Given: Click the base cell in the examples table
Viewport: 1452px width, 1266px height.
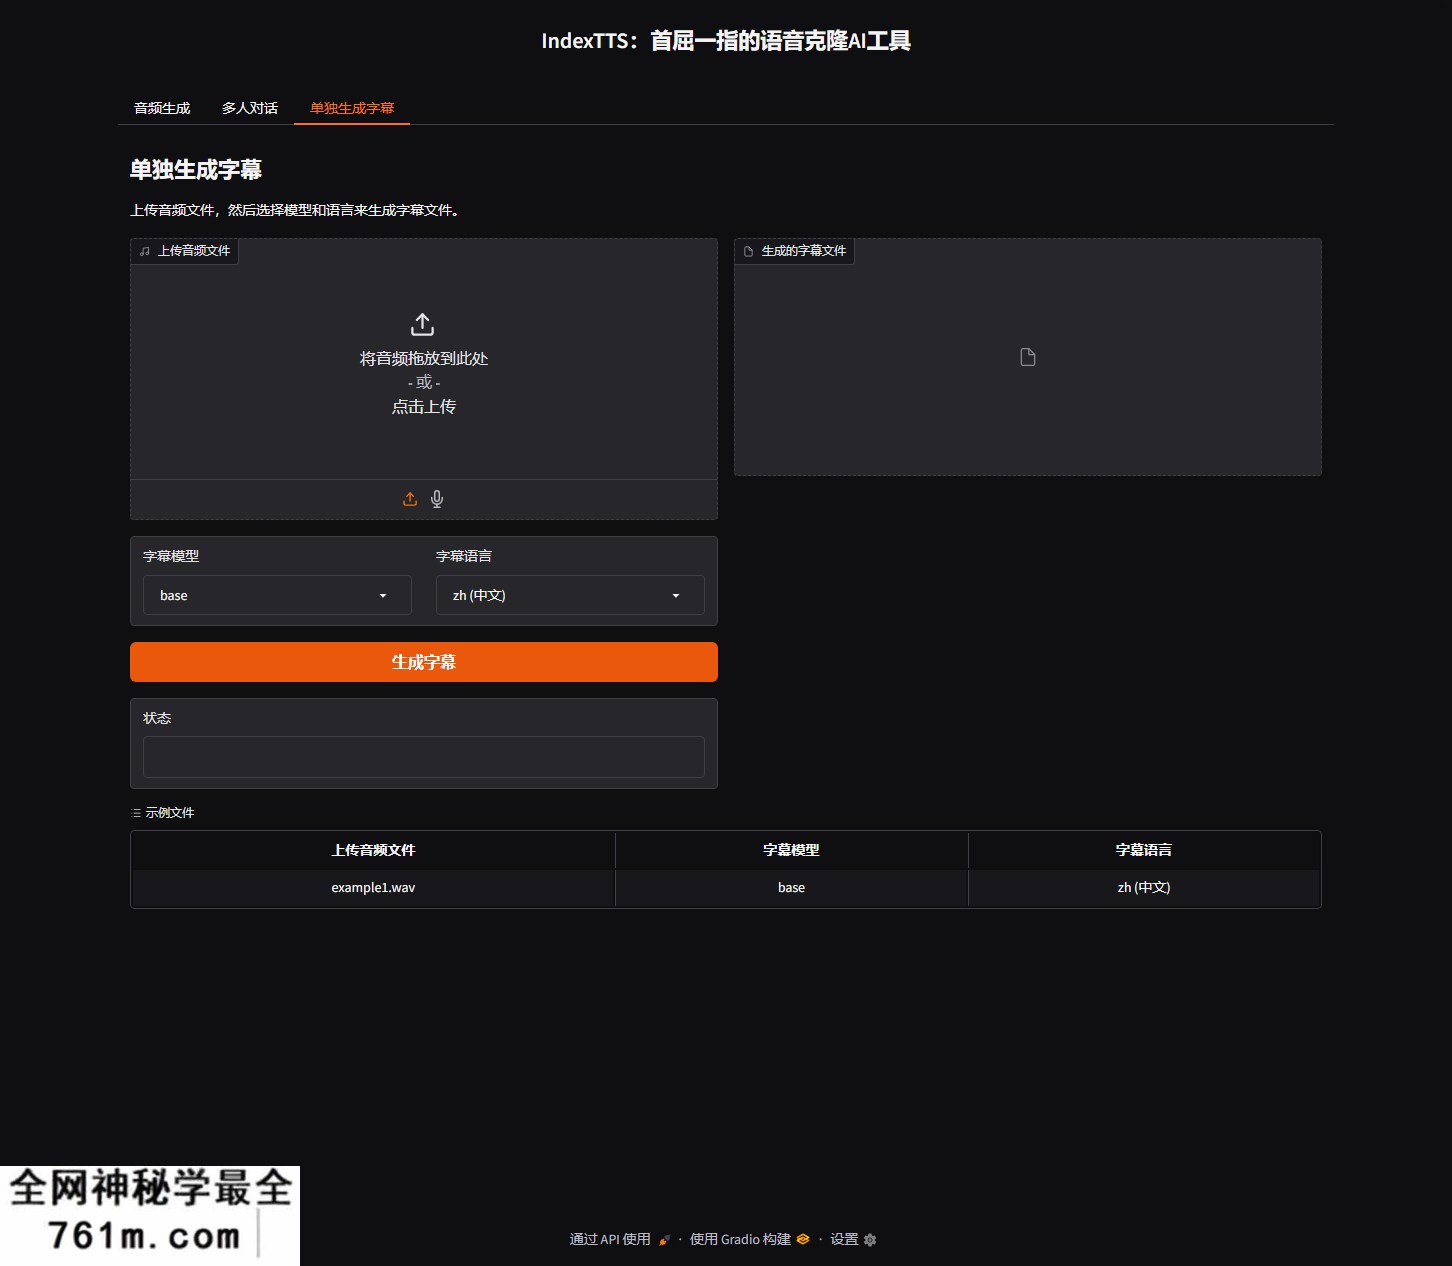Looking at the screenshot, I should coord(791,888).
